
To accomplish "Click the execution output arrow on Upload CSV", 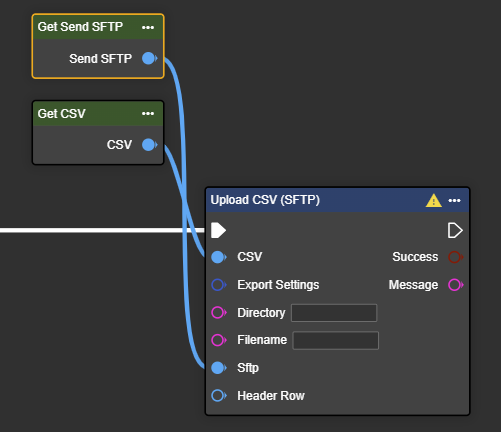I will (x=455, y=230).
